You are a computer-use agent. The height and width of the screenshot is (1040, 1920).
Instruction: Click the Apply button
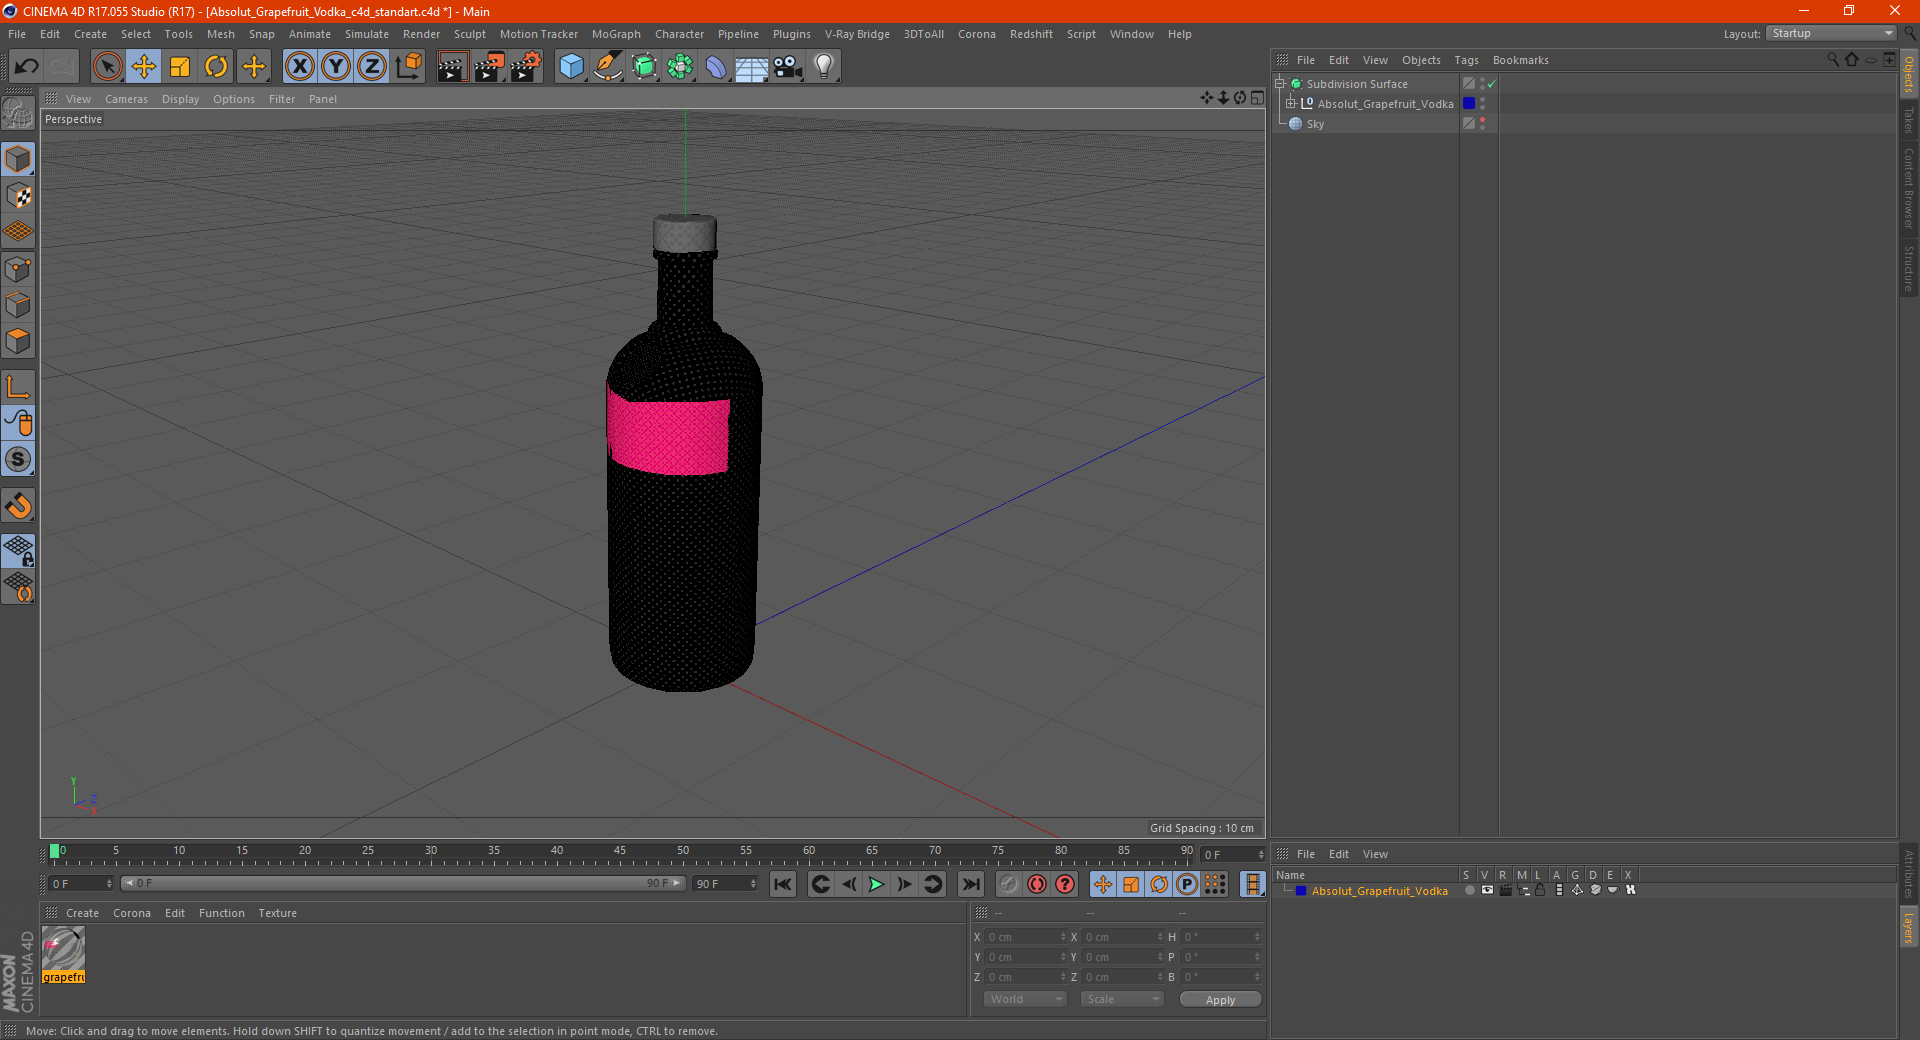(1220, 1000)
